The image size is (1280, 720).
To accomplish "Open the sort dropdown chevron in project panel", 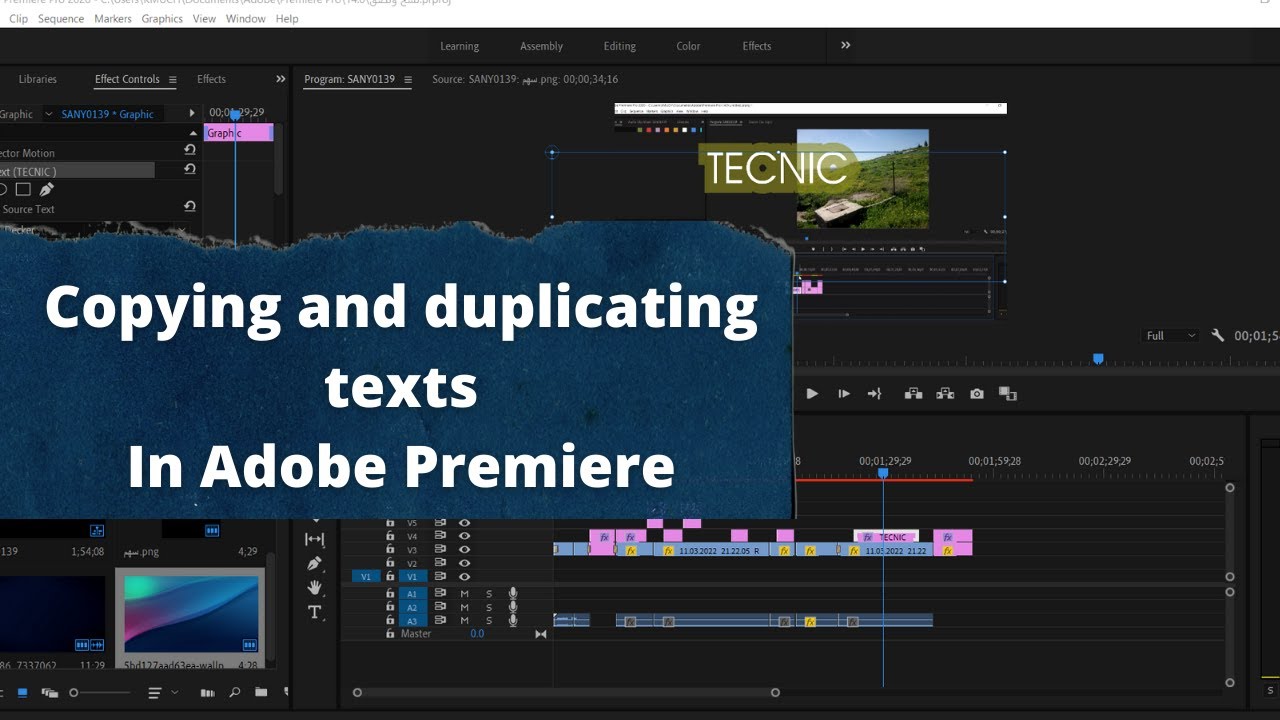I will click(175, 692).
